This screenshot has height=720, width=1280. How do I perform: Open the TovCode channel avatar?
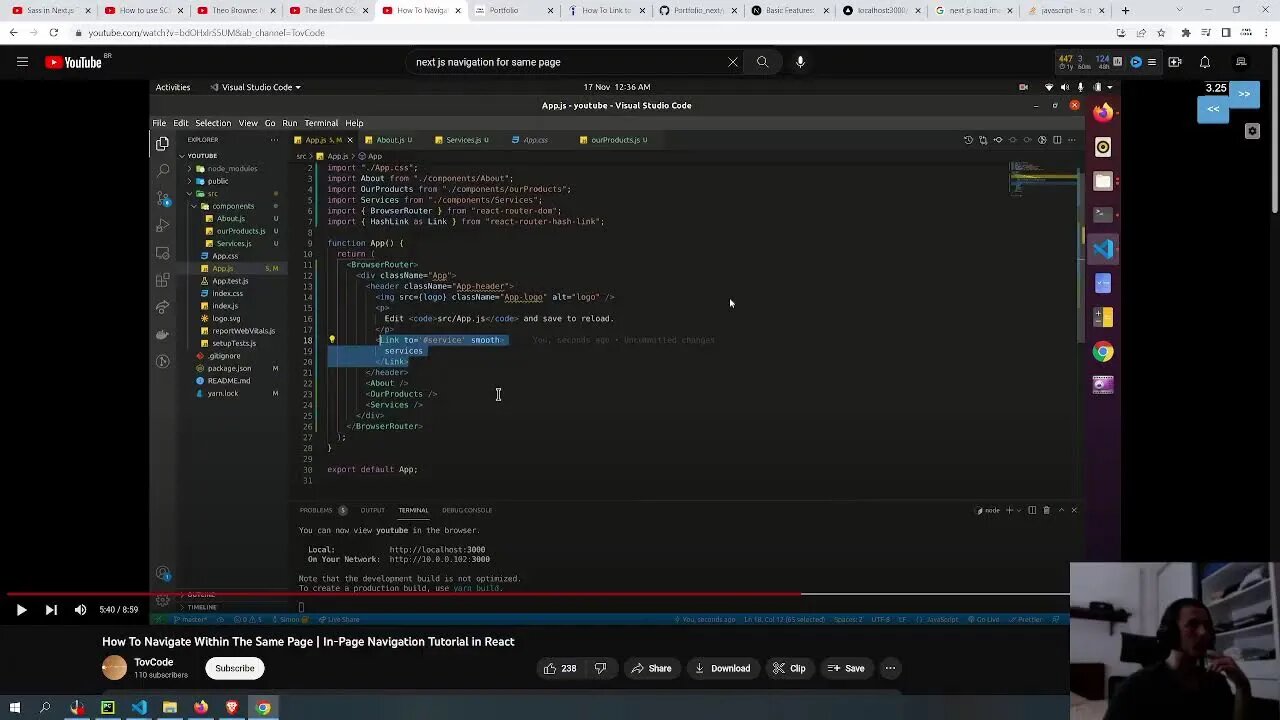click(x=115, y=668)
